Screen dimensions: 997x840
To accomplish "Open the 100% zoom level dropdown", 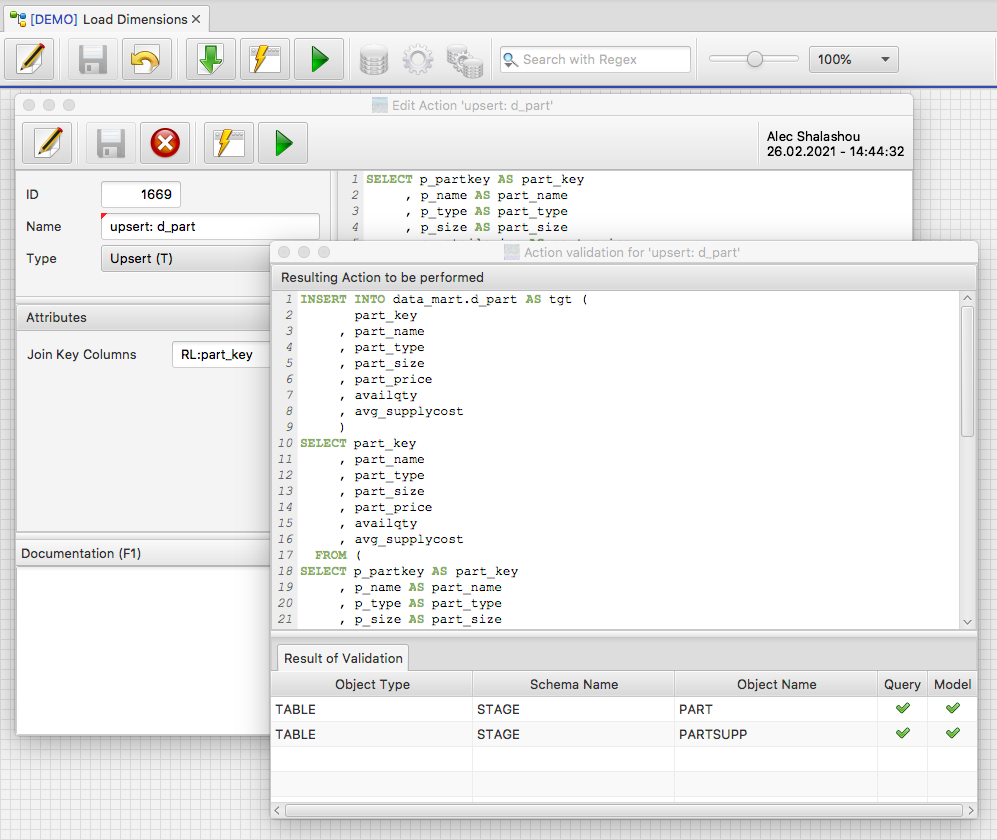I will tap(853, 60).
